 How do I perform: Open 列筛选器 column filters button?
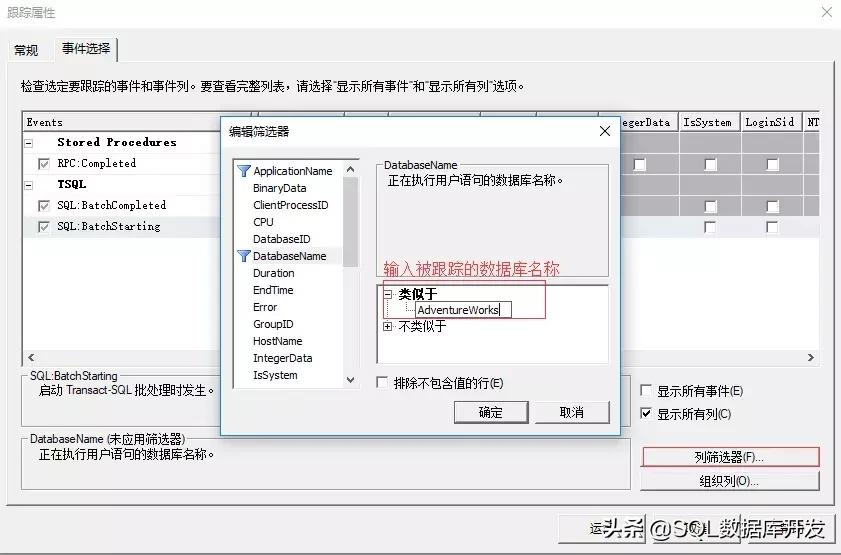[x=730, y=457]
